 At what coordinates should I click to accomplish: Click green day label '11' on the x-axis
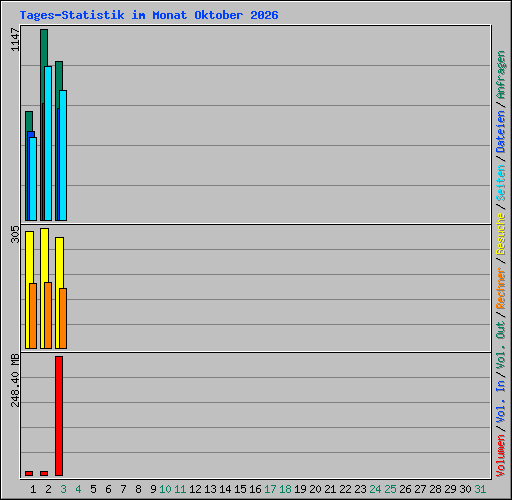coord(180,489)
